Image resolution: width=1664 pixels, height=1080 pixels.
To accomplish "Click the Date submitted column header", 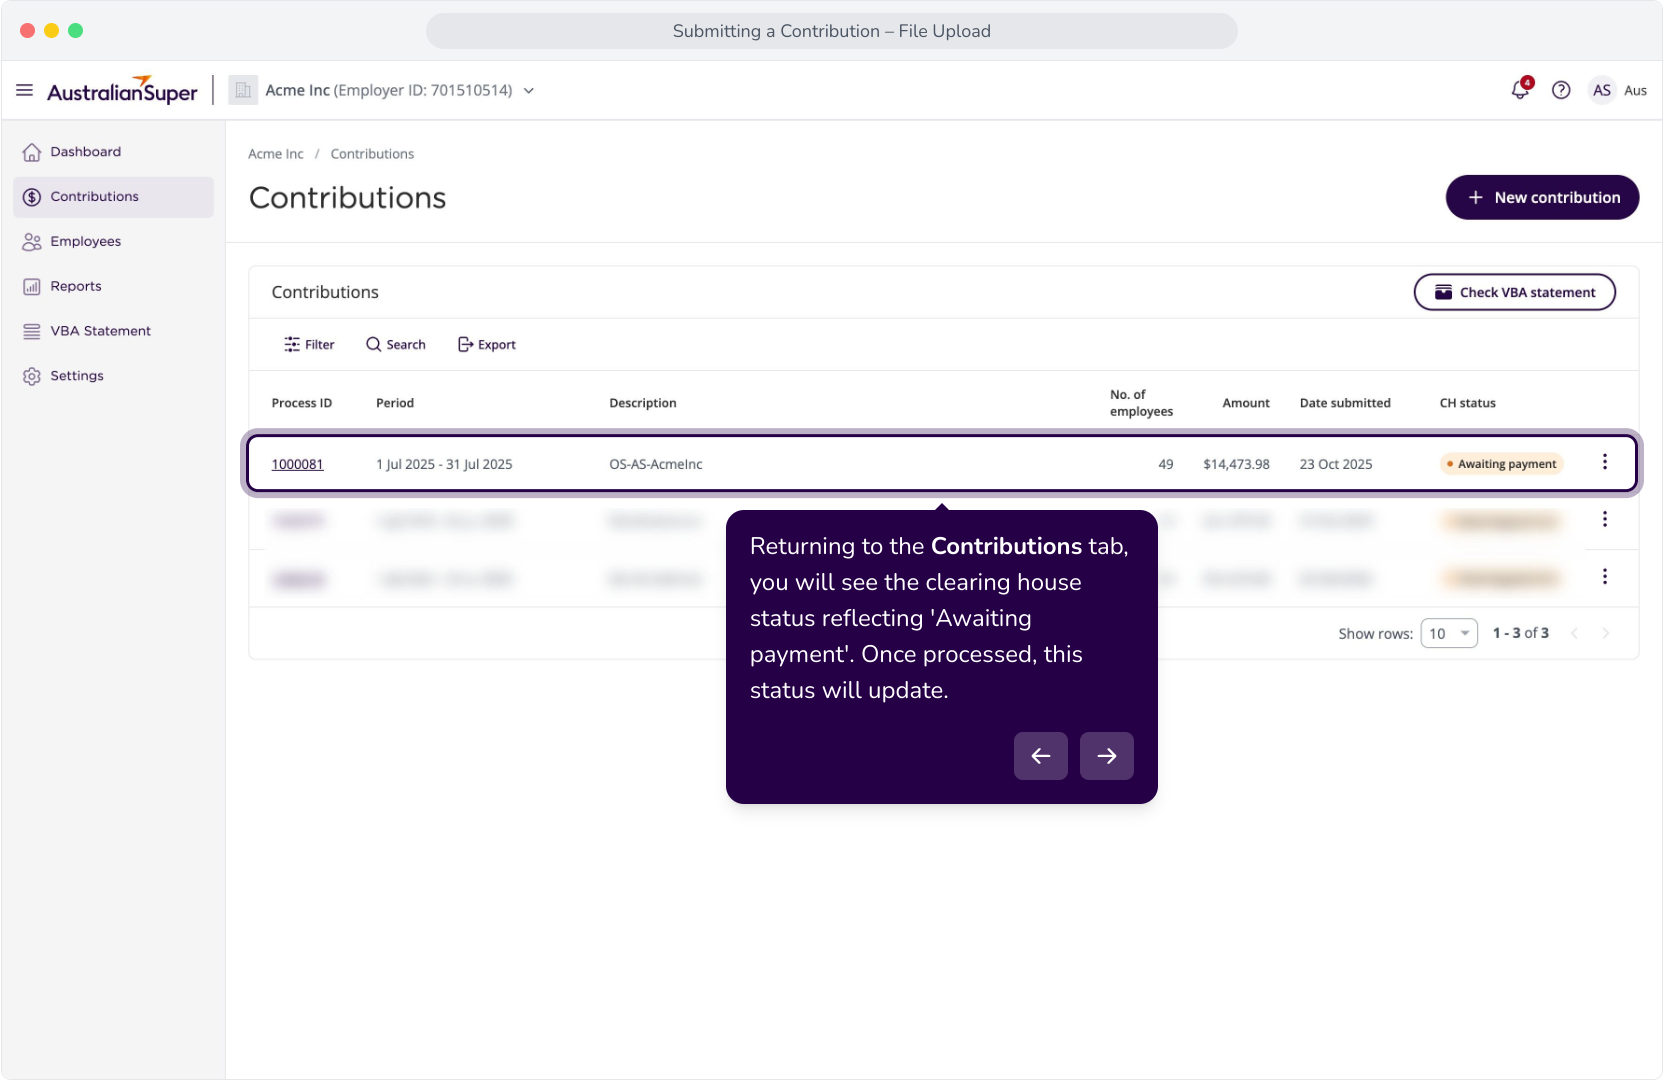I will coord(1345,403).
